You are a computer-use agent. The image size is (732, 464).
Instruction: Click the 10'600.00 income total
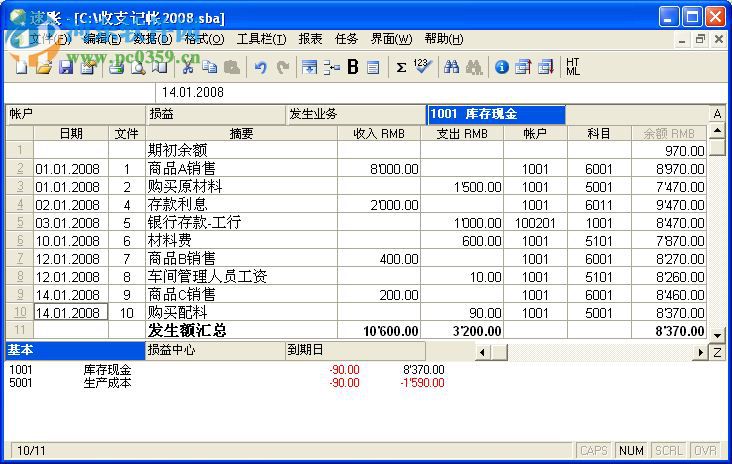point(379,330)
